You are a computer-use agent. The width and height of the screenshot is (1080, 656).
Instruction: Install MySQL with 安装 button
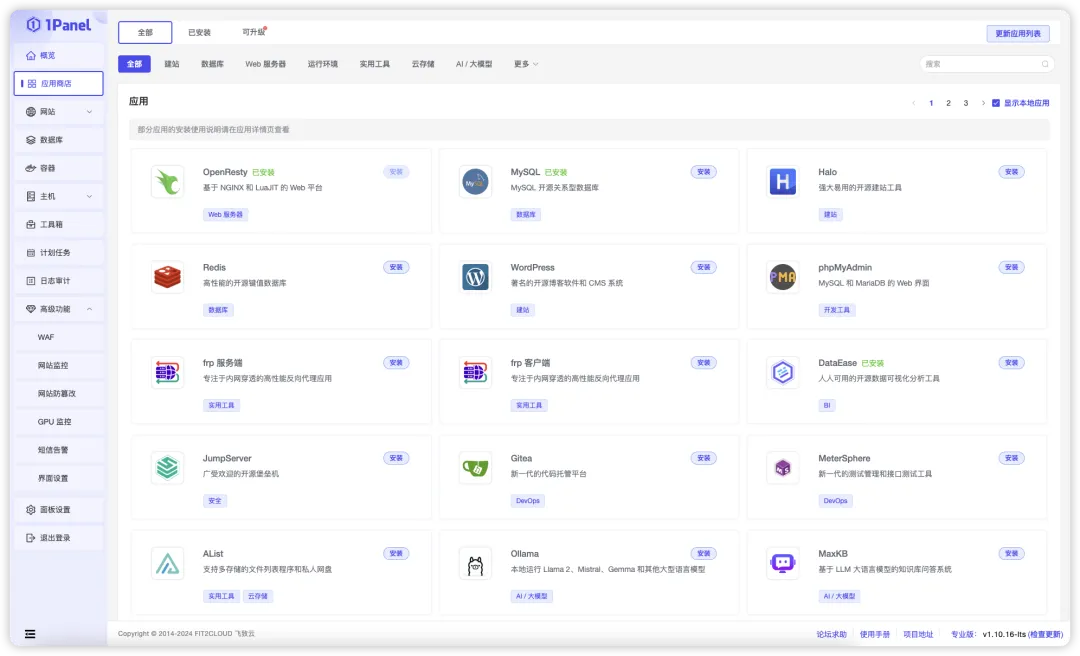pos(703,172)
